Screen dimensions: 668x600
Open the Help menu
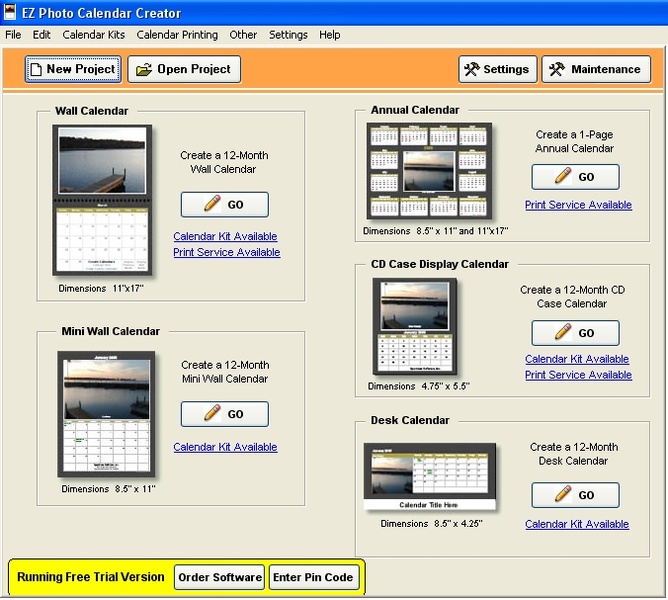click(x=330, y=35)
